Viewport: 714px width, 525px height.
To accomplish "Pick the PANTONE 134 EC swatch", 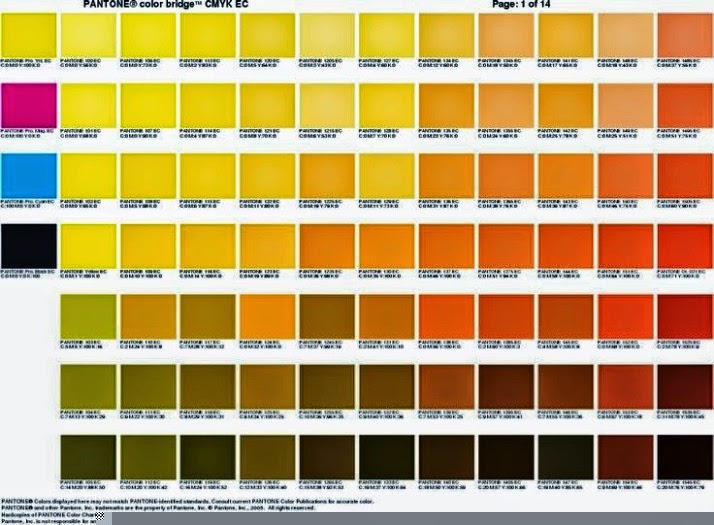I will pos(446,35).
